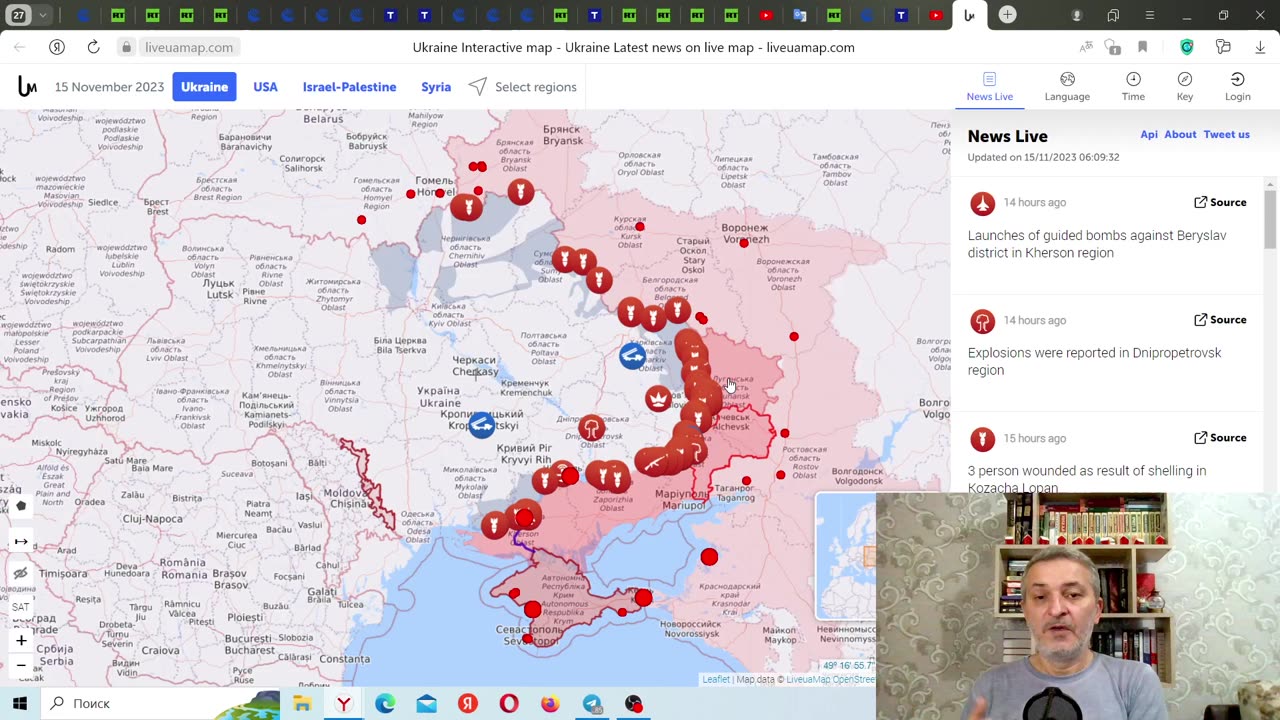The height and width of the screenshot is (720, 1280).
Task: Switch to the Google Translate browser tab
Action: click(x=800, y=15)
